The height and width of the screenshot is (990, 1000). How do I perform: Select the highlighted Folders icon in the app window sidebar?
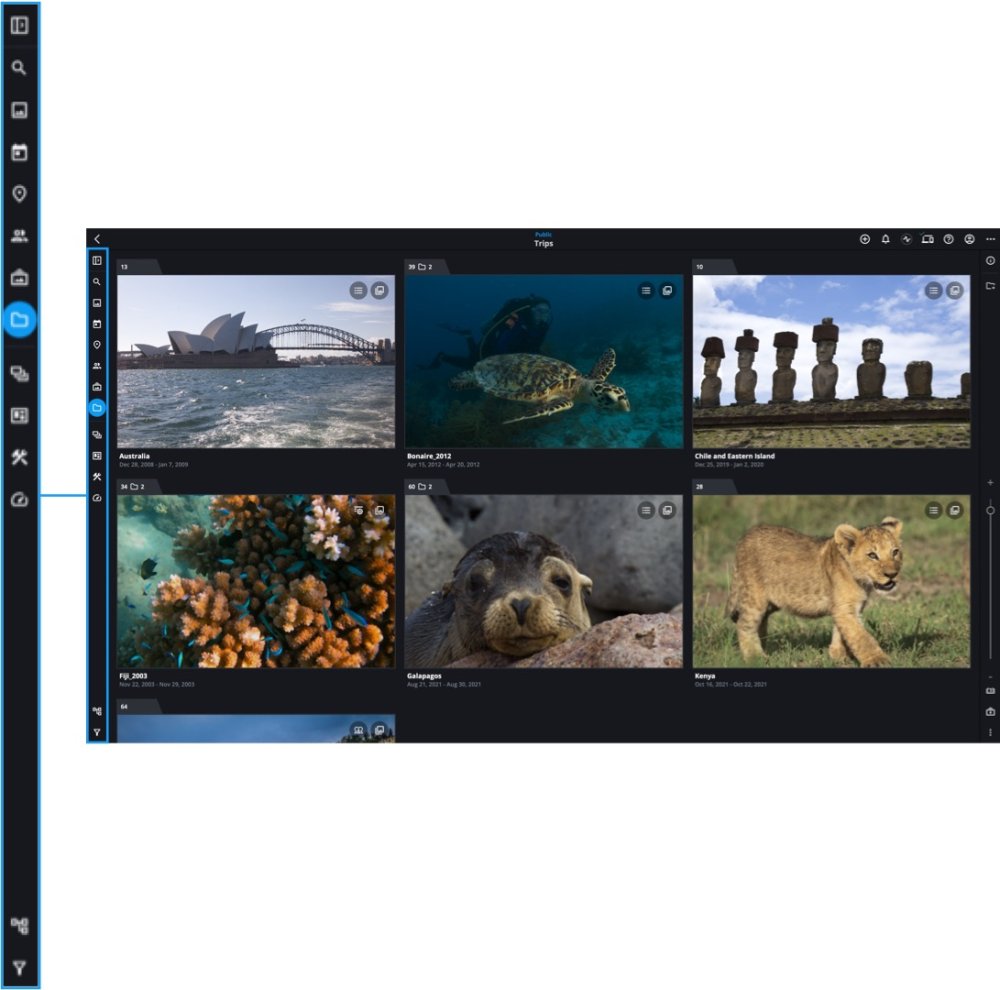point(97,408)
